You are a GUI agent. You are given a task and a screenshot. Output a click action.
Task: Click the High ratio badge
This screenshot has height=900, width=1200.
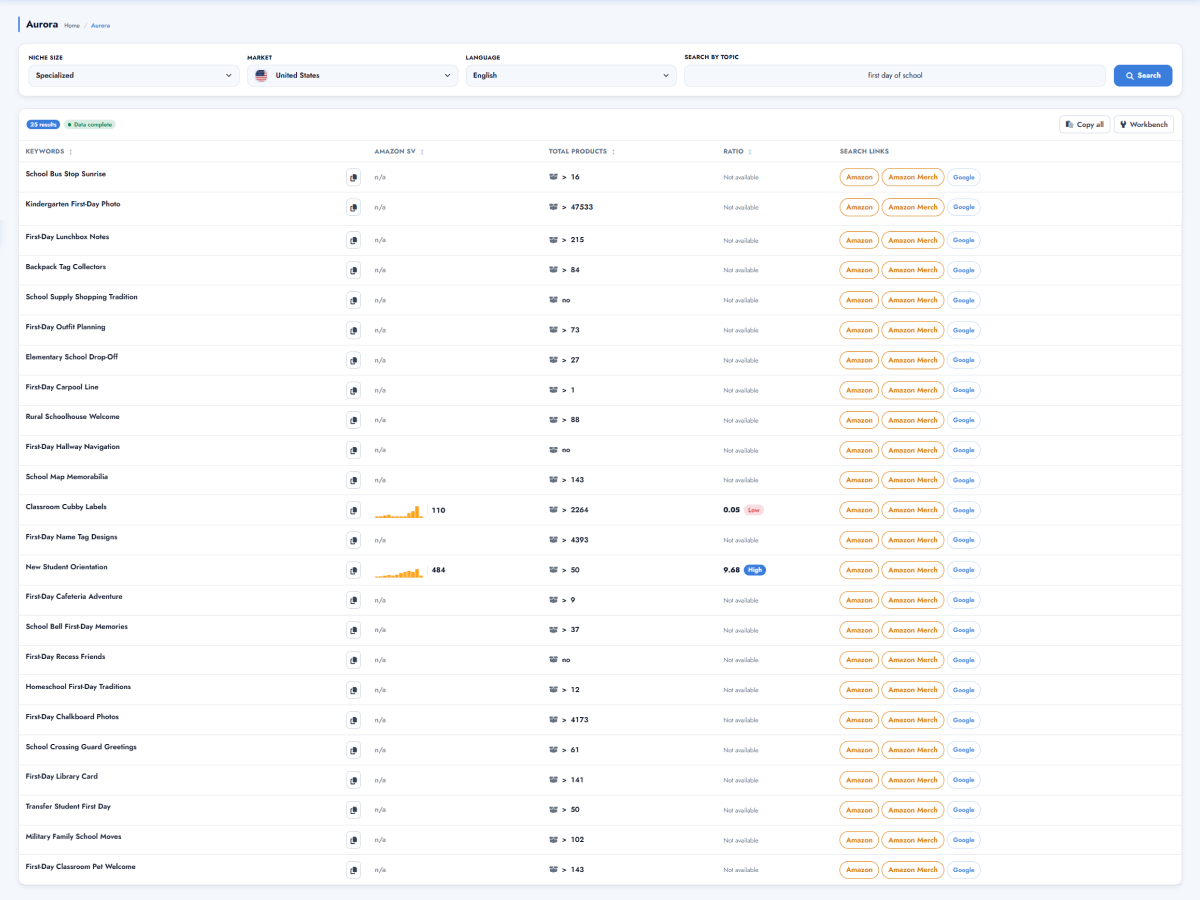755,570
